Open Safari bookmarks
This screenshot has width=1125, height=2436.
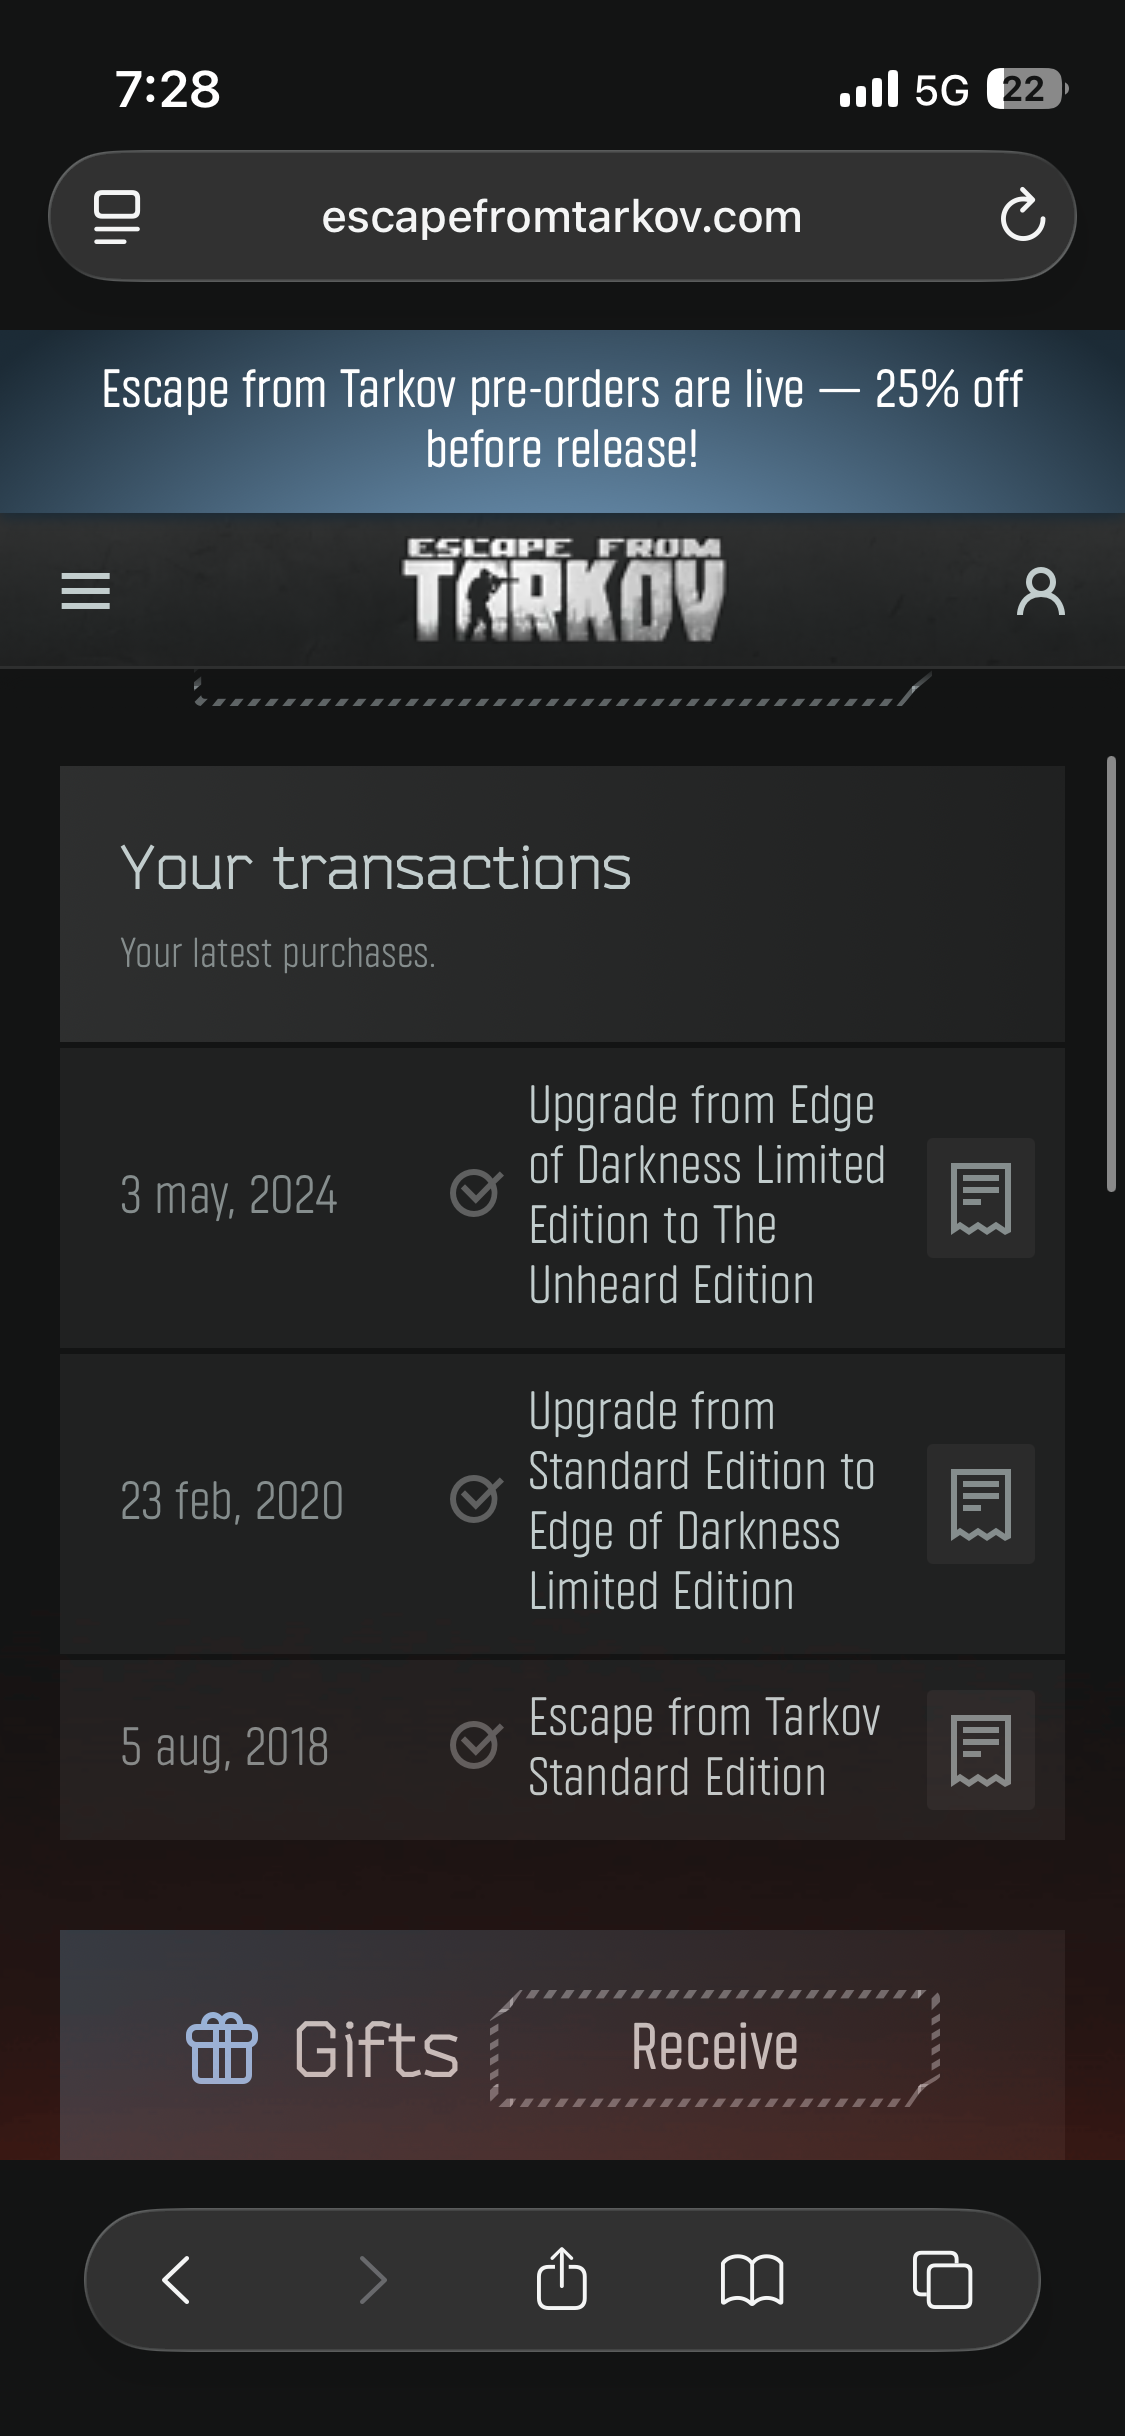coord(752,2280)
